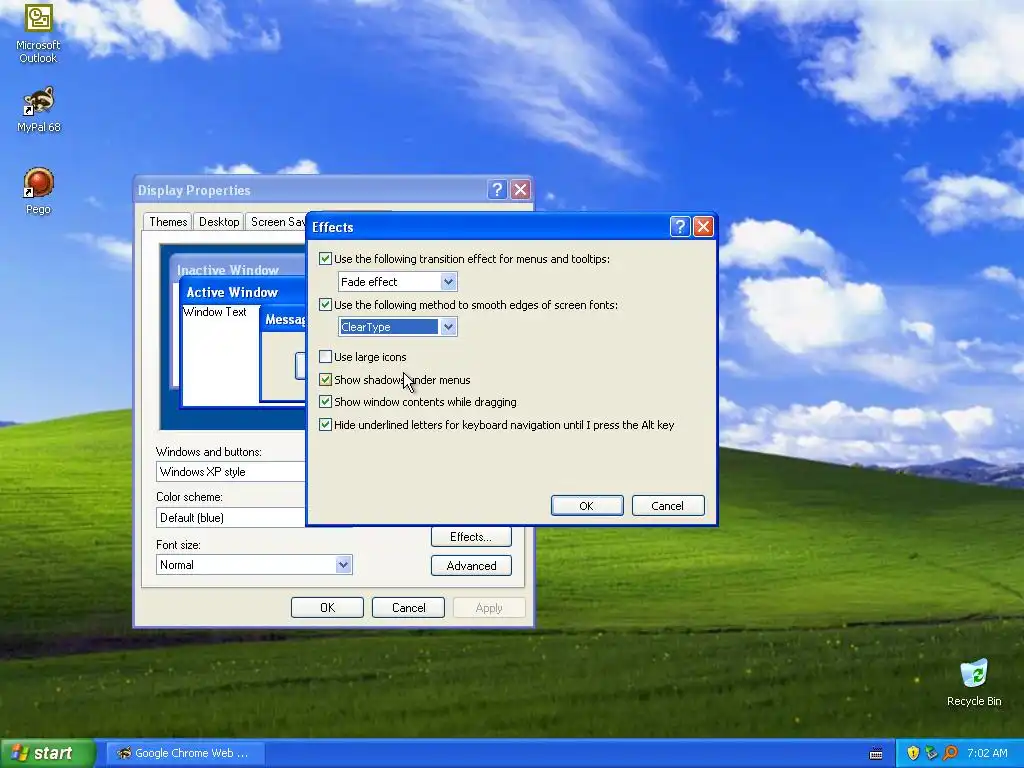The width and height of the screenshot is (1024, 768).
Task: Click the Effects... button in Display Properties
Action: 471,537
